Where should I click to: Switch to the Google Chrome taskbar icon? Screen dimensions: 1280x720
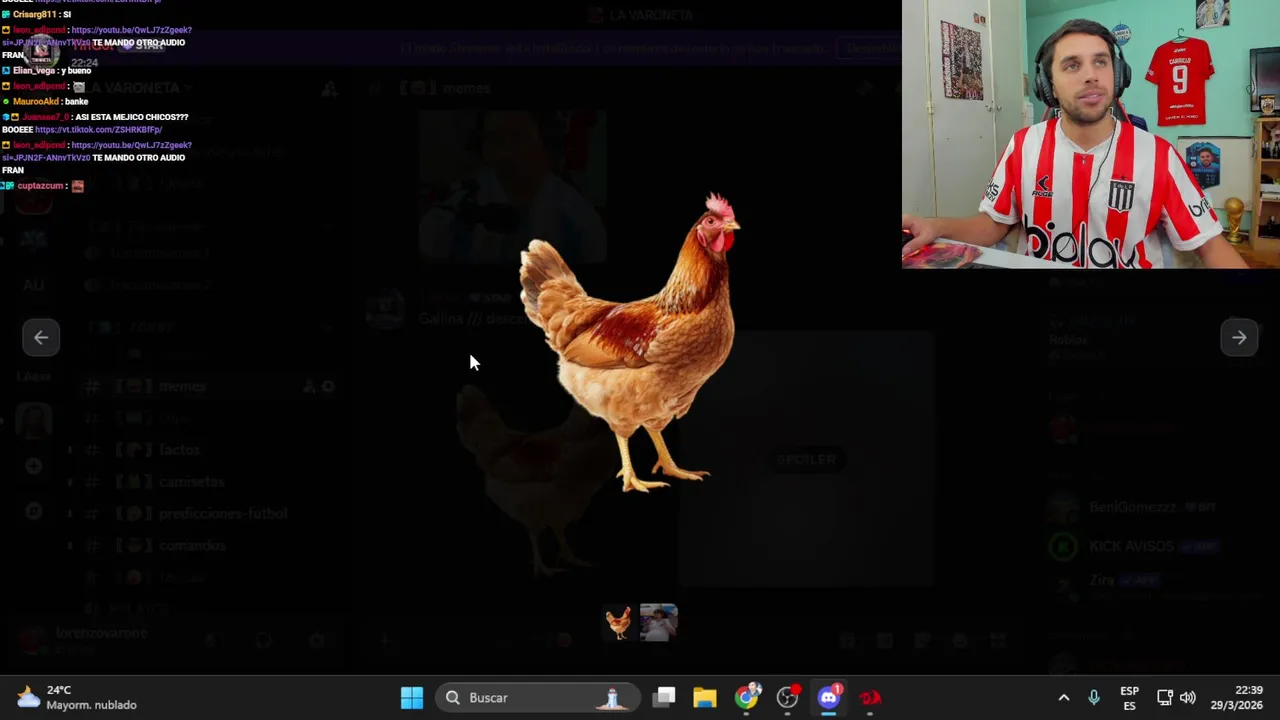tap(747, 697)
